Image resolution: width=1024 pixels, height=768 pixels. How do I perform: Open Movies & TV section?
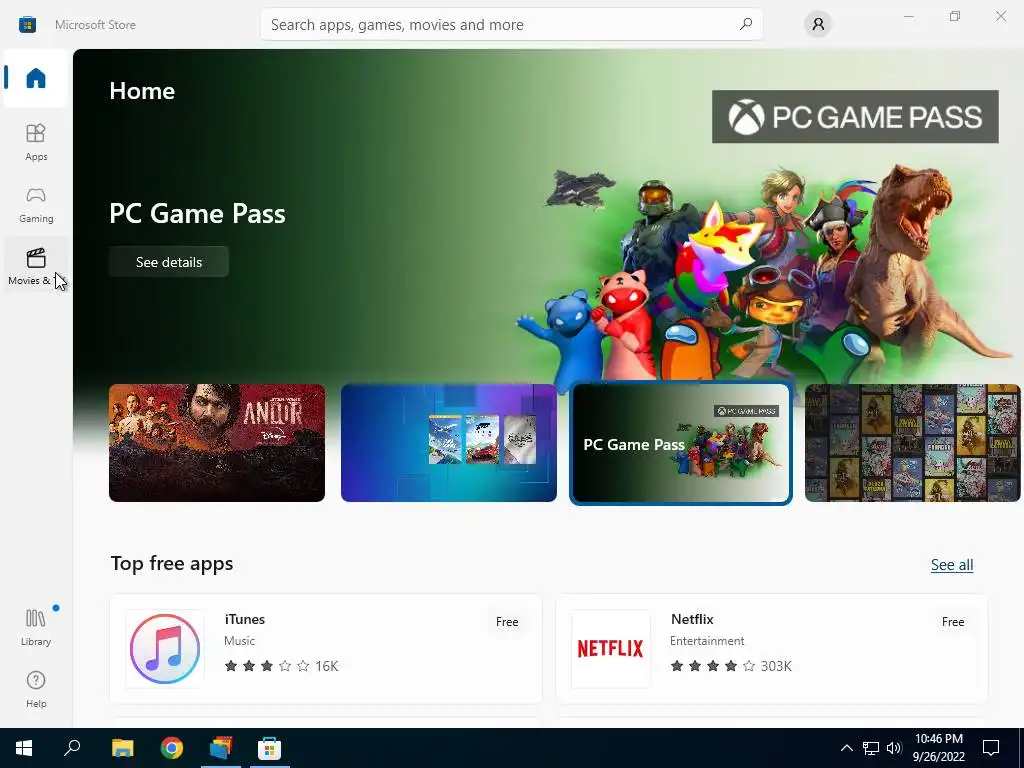pyautogui.click(x=36, y=266)
